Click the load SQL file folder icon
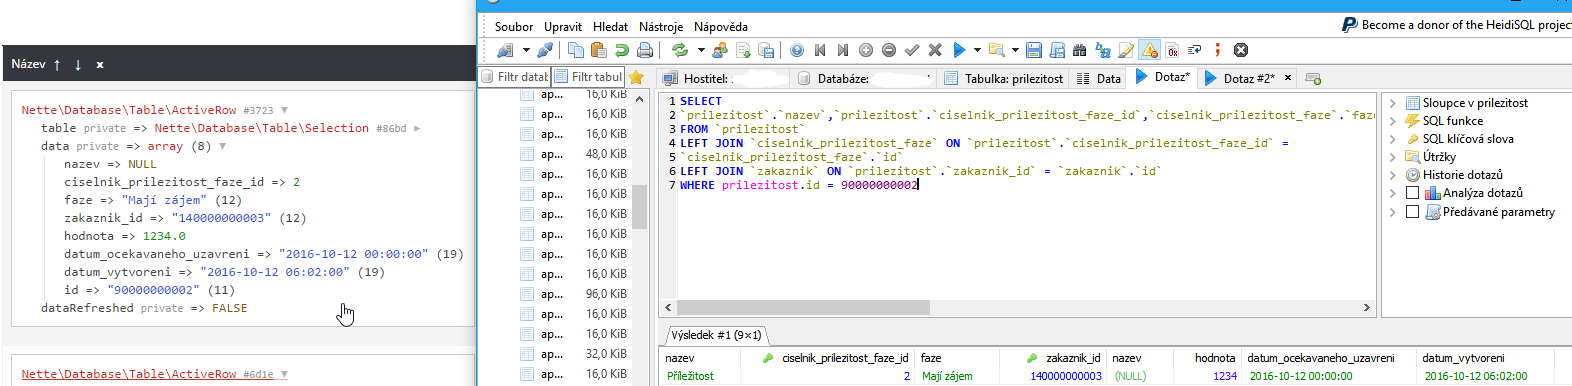 pos(997,50)
